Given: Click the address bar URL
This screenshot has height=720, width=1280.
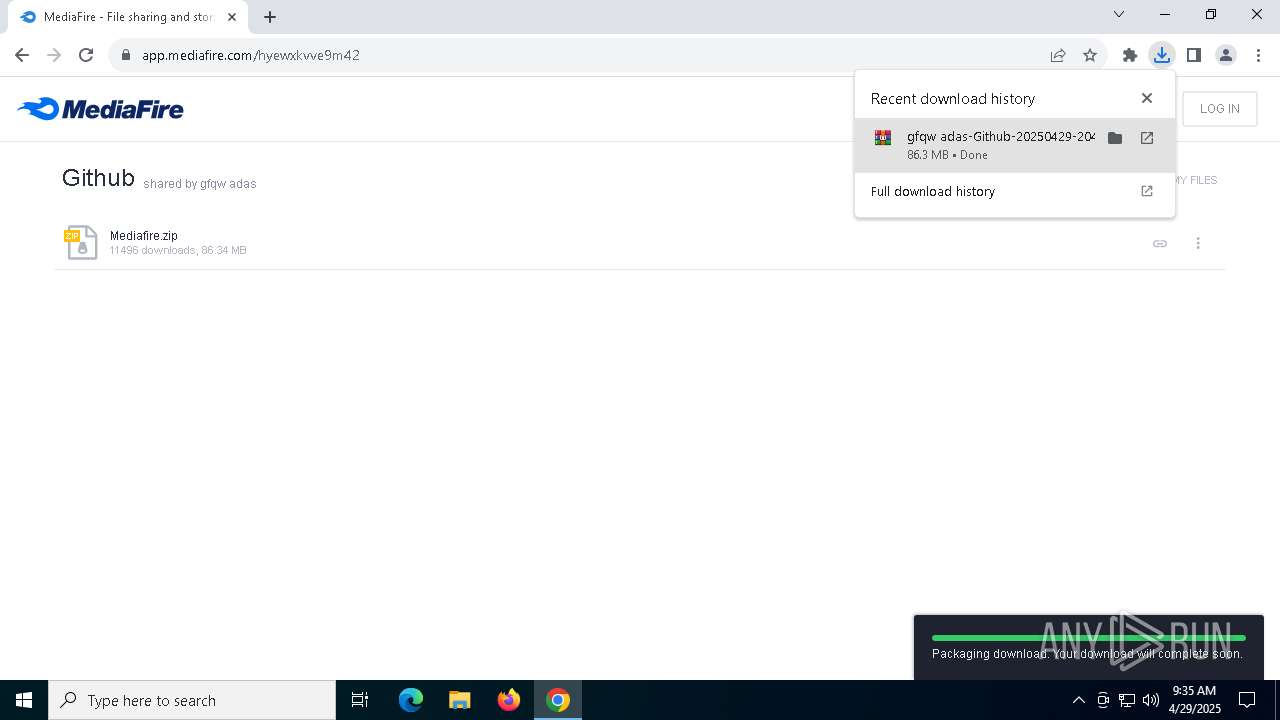Looking at the screenshot, I should coord(251,55).
